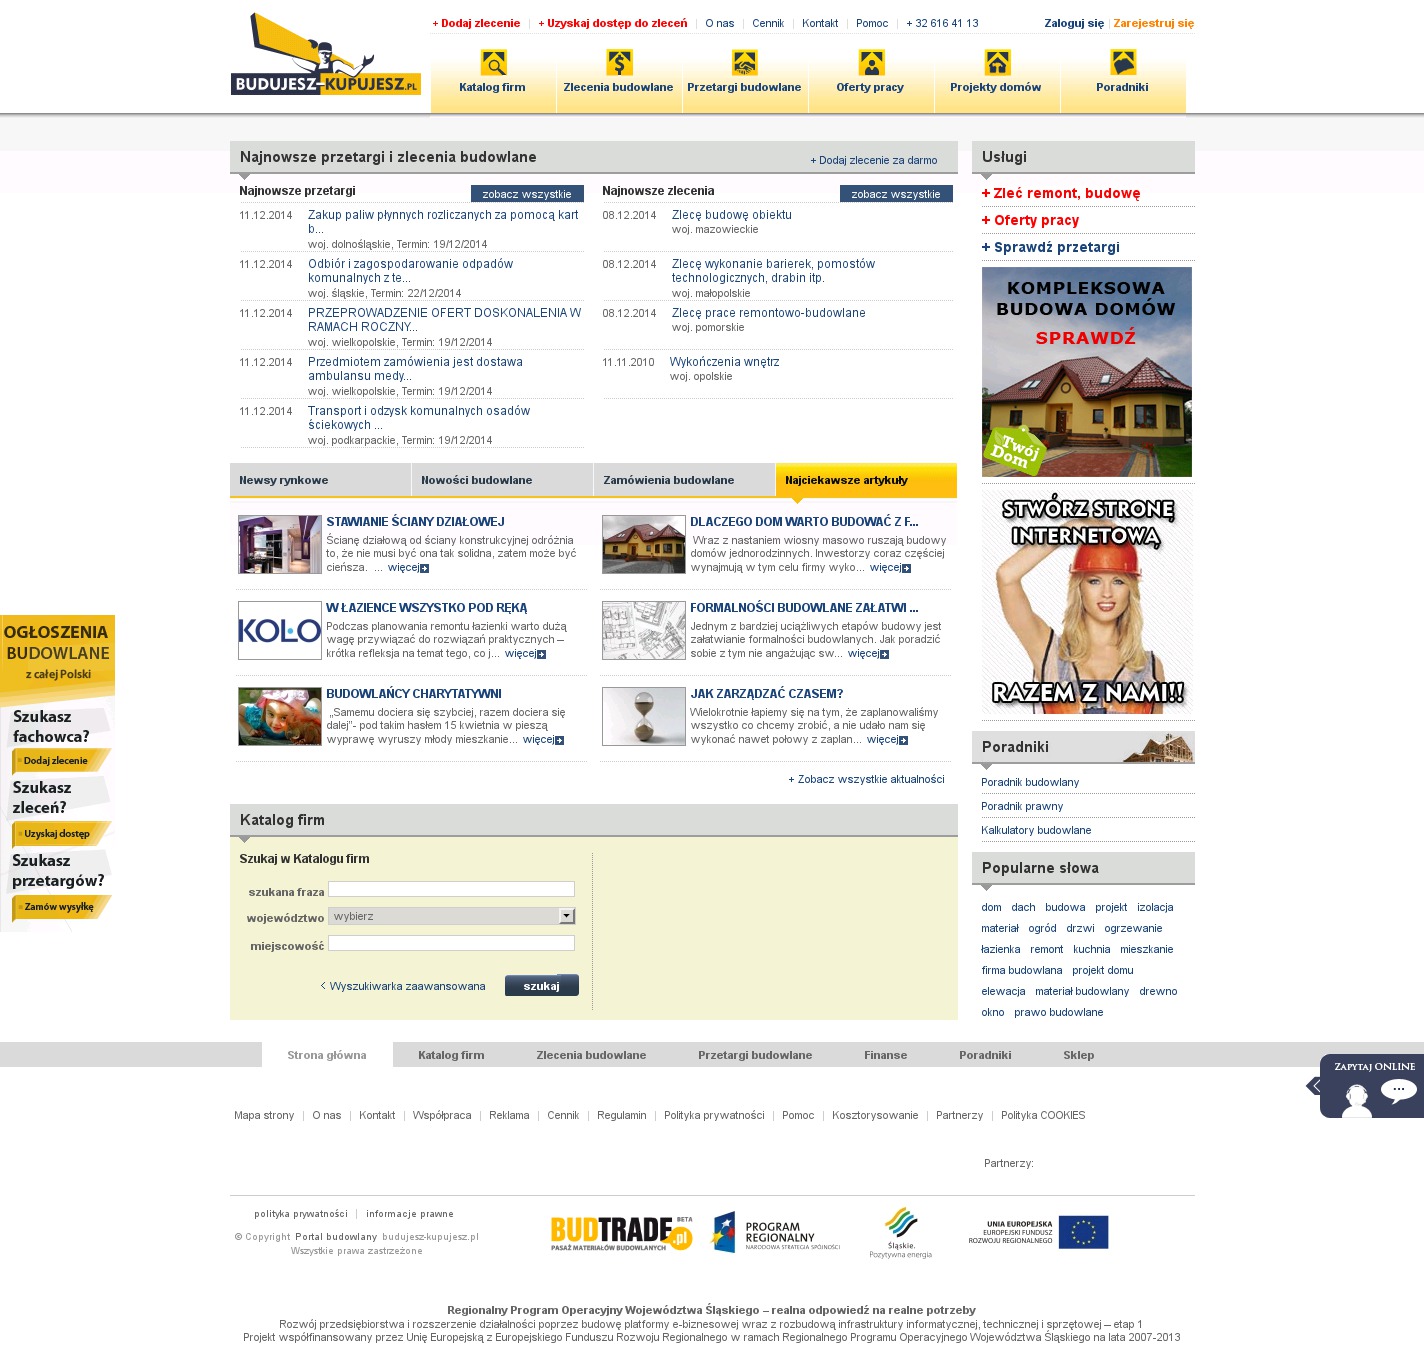Viewport: 1424px width, 1370px height.
Task: Click the szukana fraza input field
Action: coord(451,889)
